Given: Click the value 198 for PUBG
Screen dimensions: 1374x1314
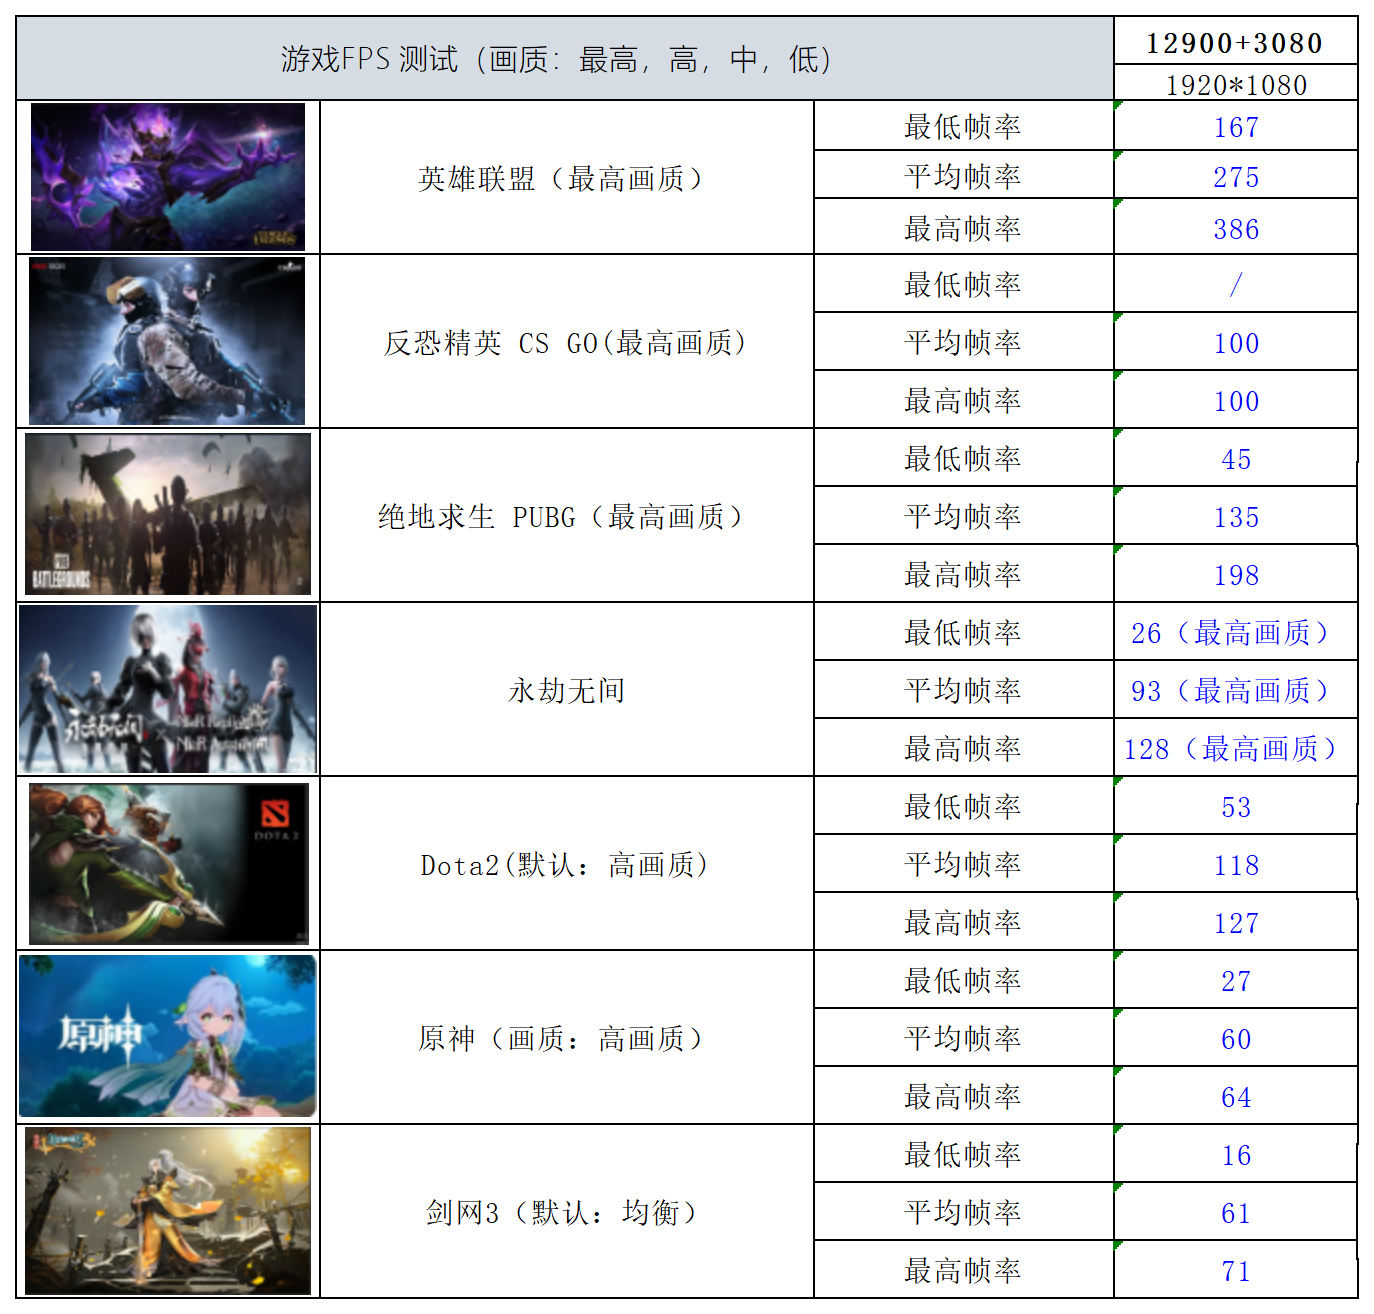Looking at the screenshot, I should 1236,574.
